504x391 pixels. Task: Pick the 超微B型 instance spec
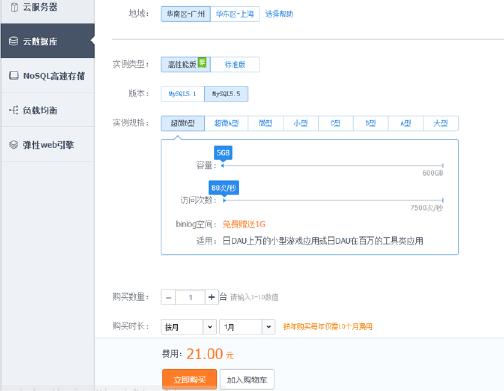coord(183,123)
